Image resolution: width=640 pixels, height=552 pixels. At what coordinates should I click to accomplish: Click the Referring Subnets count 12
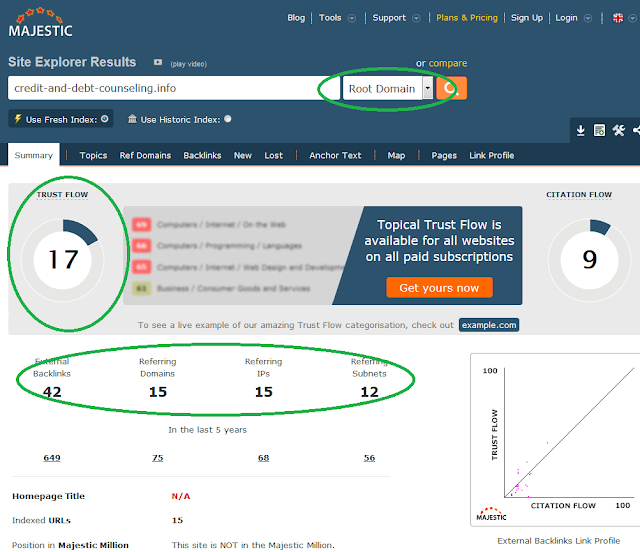[369, 392]
